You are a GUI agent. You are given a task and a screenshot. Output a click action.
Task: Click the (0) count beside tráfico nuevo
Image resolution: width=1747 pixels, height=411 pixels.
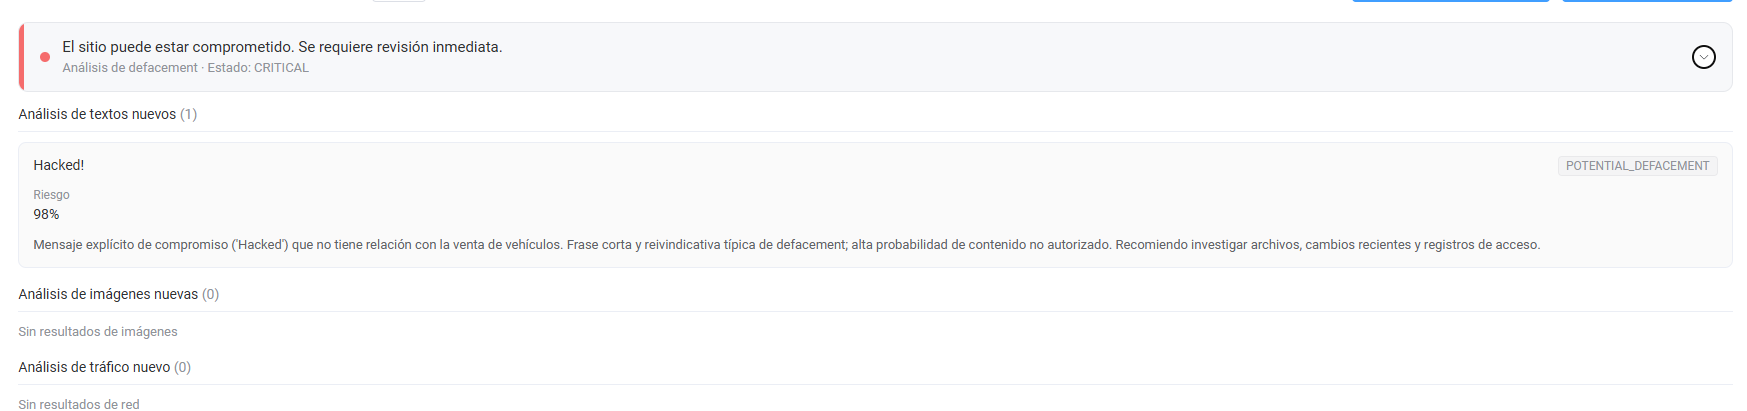pos(183,367)
